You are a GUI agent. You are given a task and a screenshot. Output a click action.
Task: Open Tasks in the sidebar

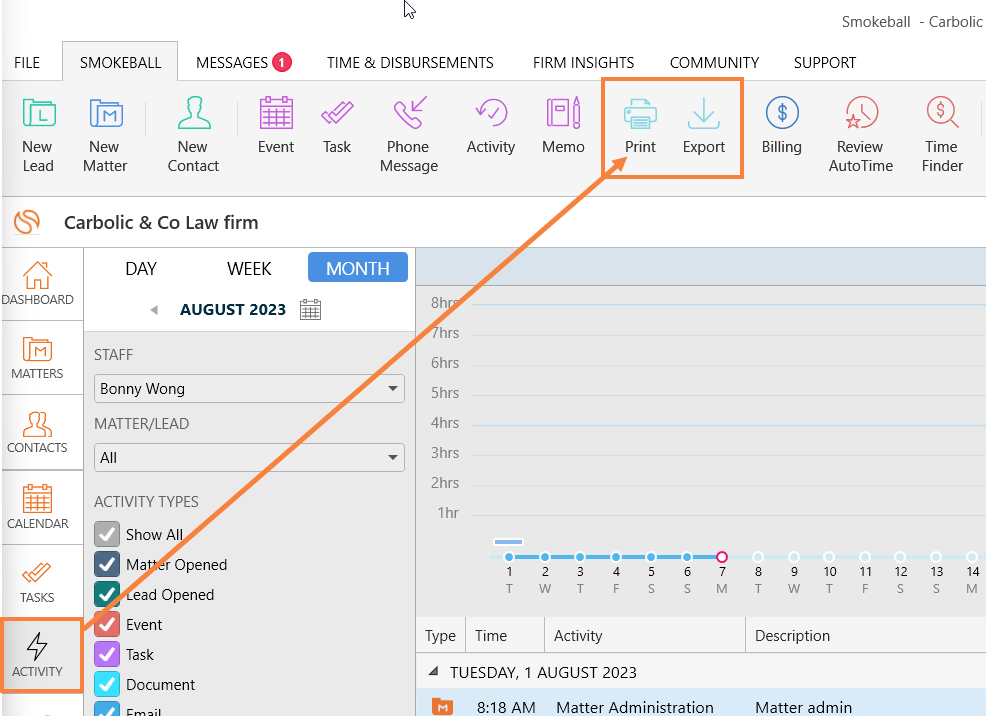point(37,582)
